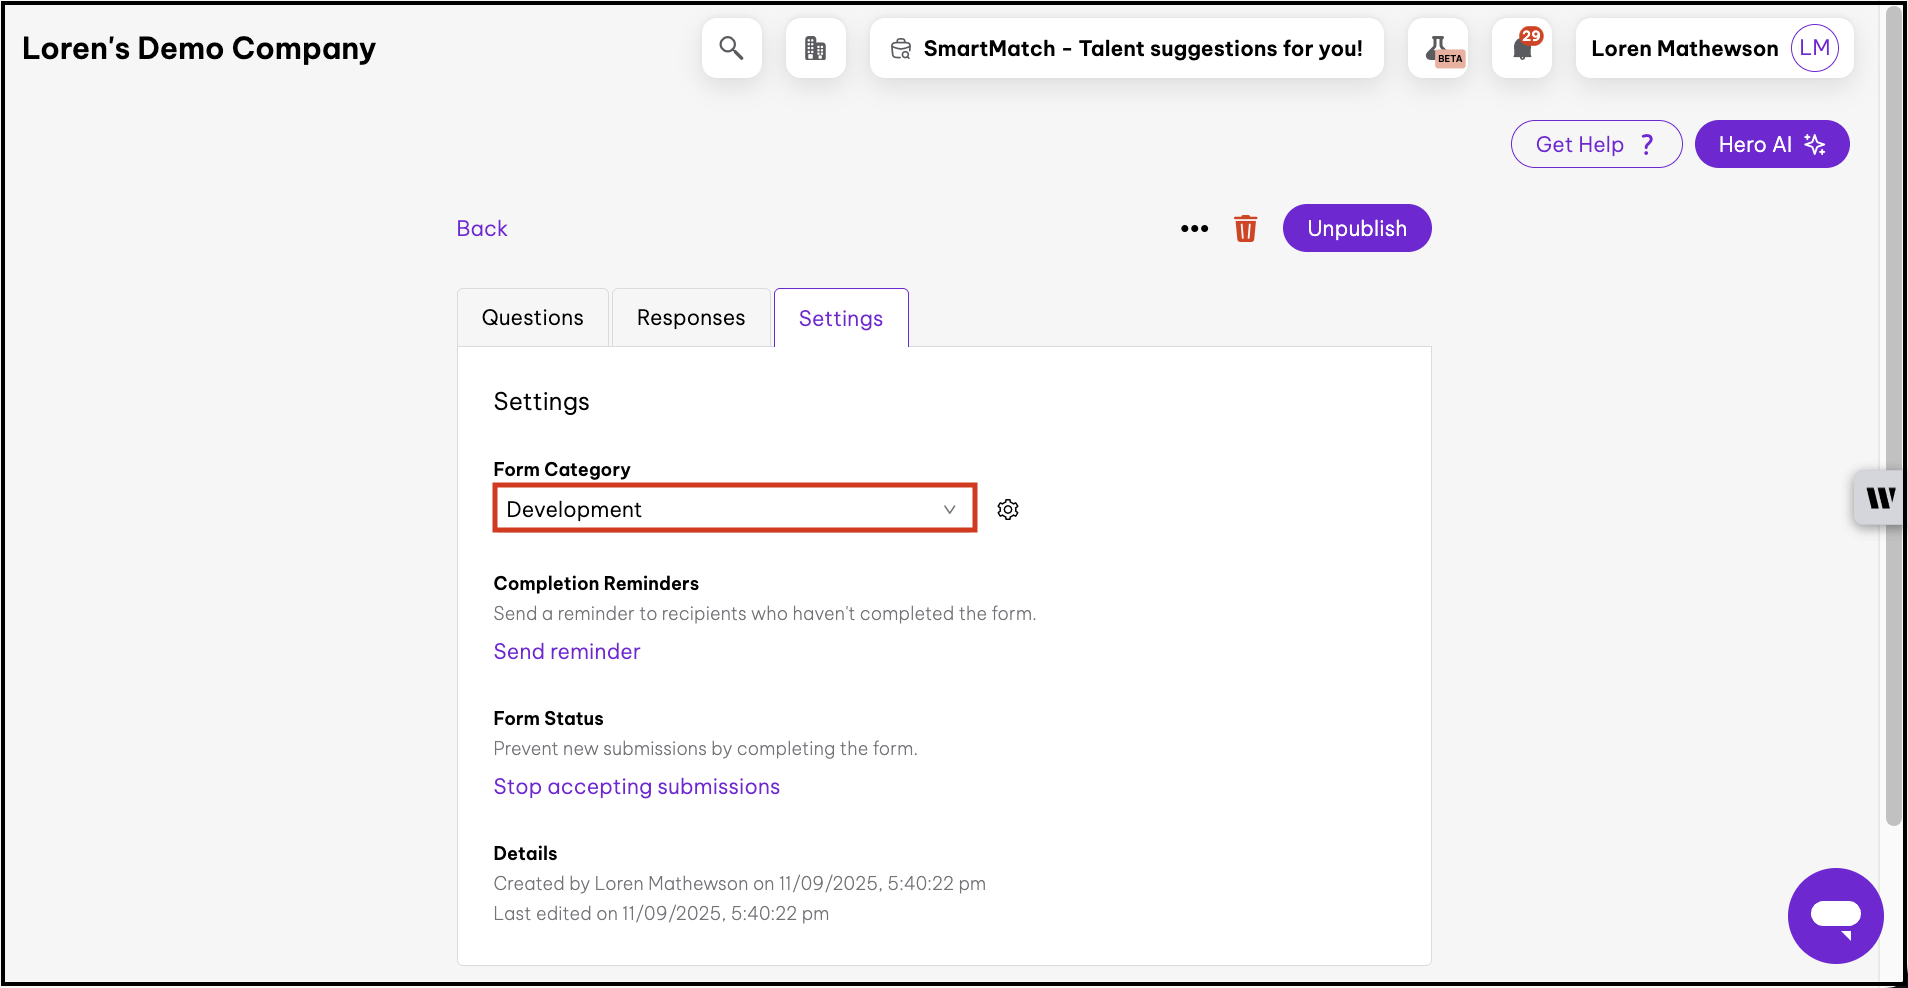The width and height of the screenshot is (1908, 988).
Task: Click the Send reminder link
Action: coord(567,652)
